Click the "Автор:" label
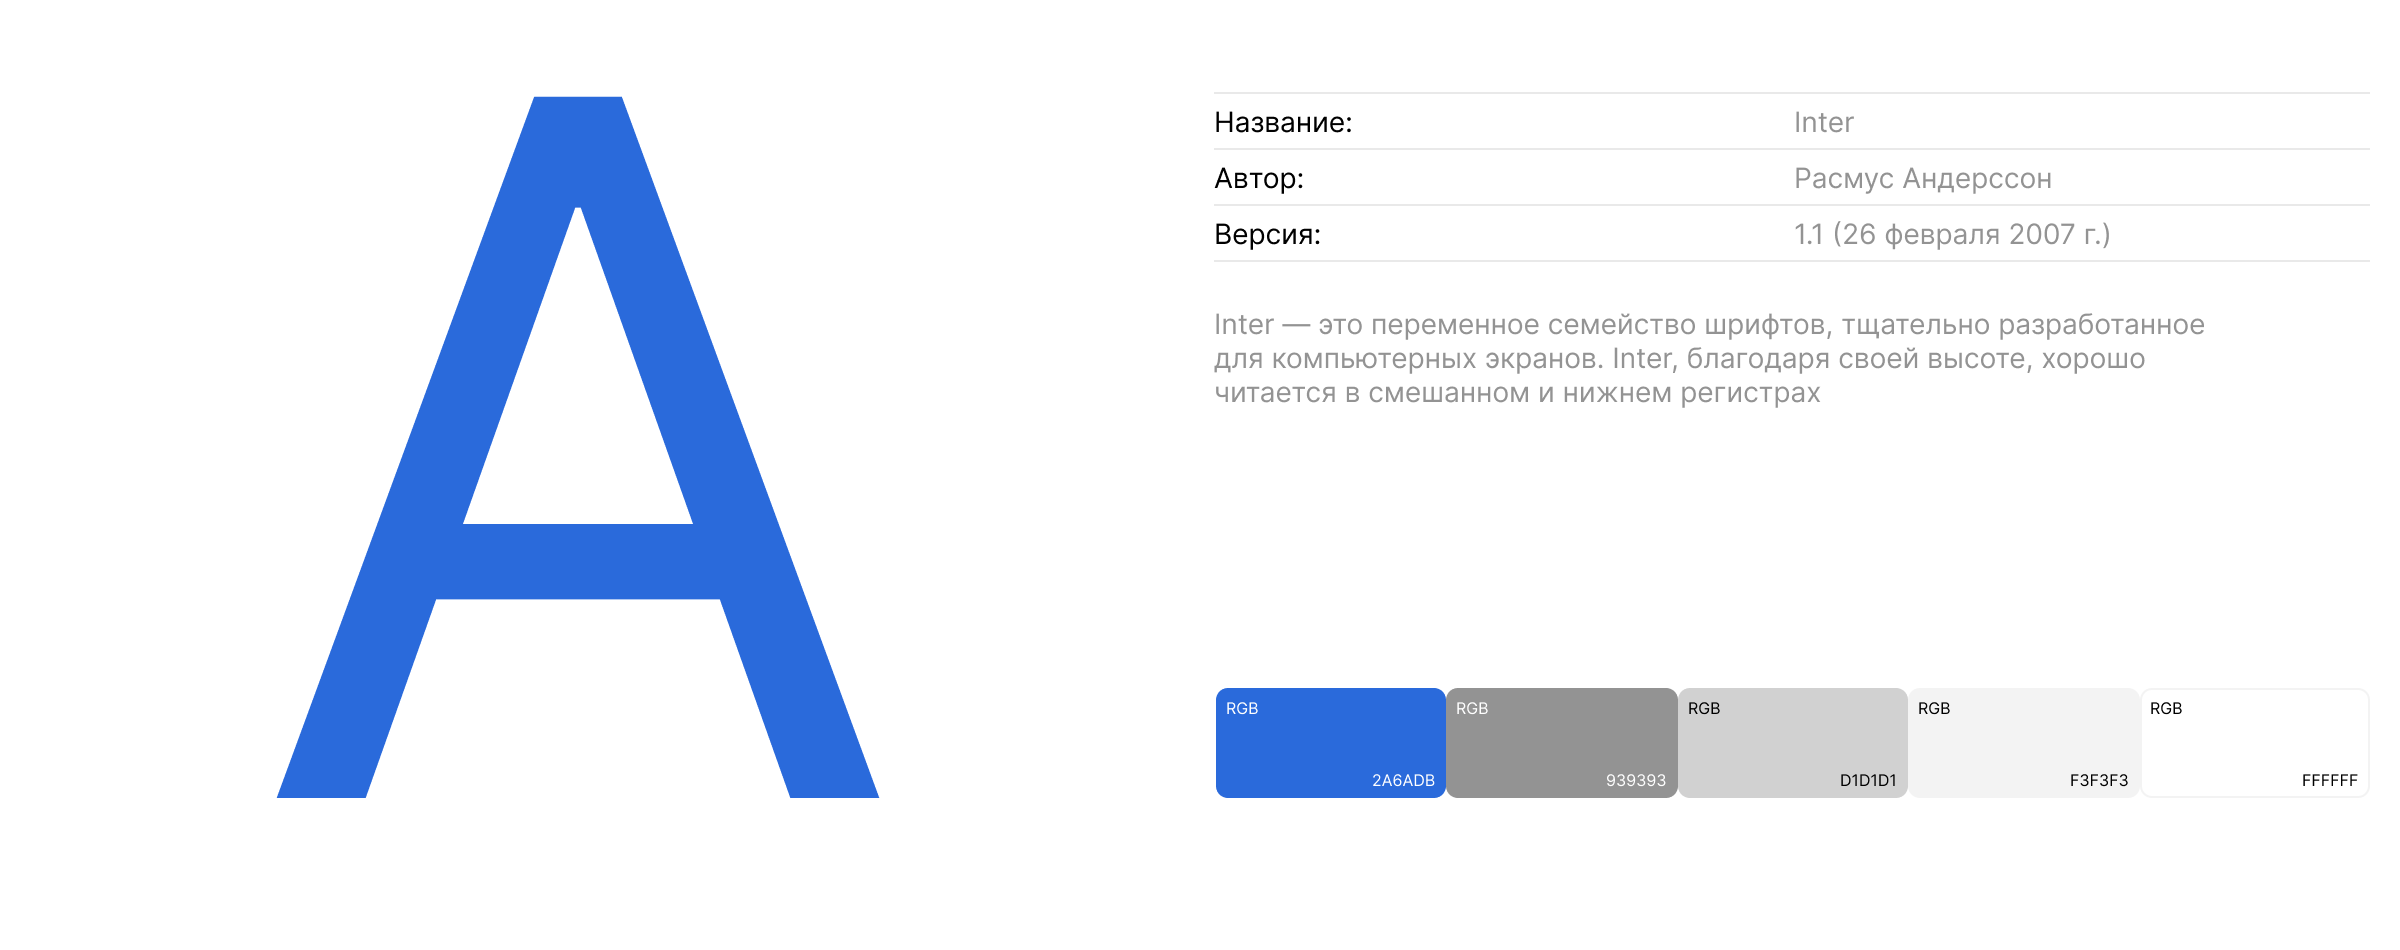2400x950 pixels. coord(1259,178)
